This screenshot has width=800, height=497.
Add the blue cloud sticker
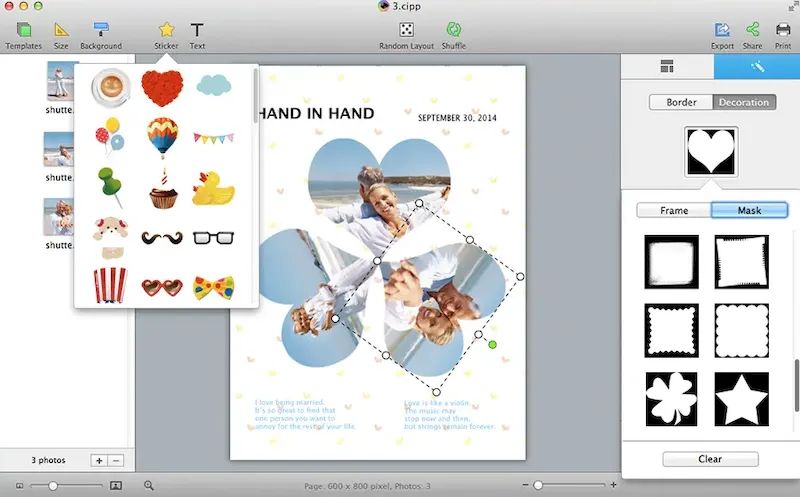pyautogui.click(x=214, y=85)
